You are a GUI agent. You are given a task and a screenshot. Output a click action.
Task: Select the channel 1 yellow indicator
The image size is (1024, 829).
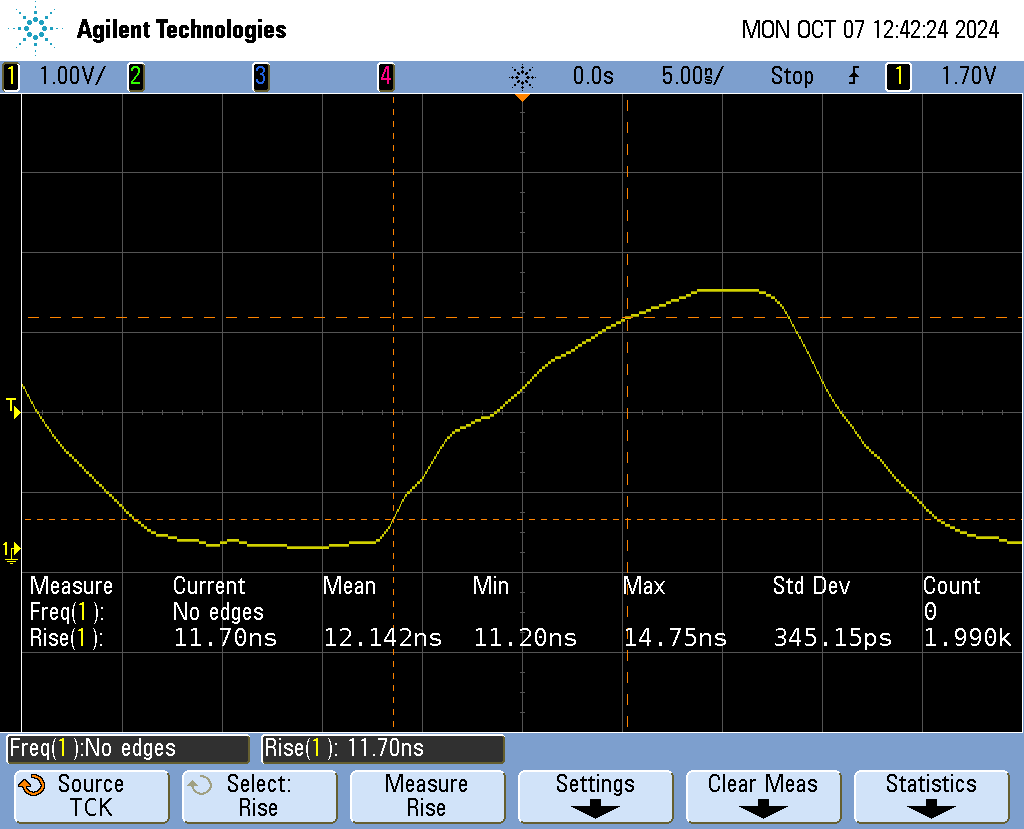pyautogui.click(x=11, y=76)
